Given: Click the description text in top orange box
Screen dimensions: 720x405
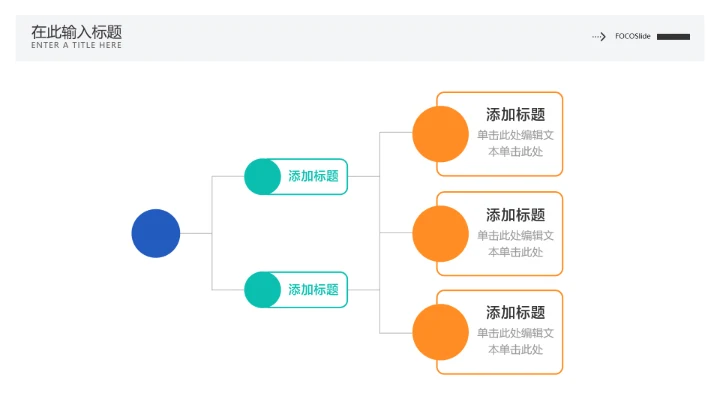Looking at the screenshot, I should point(515,143).
